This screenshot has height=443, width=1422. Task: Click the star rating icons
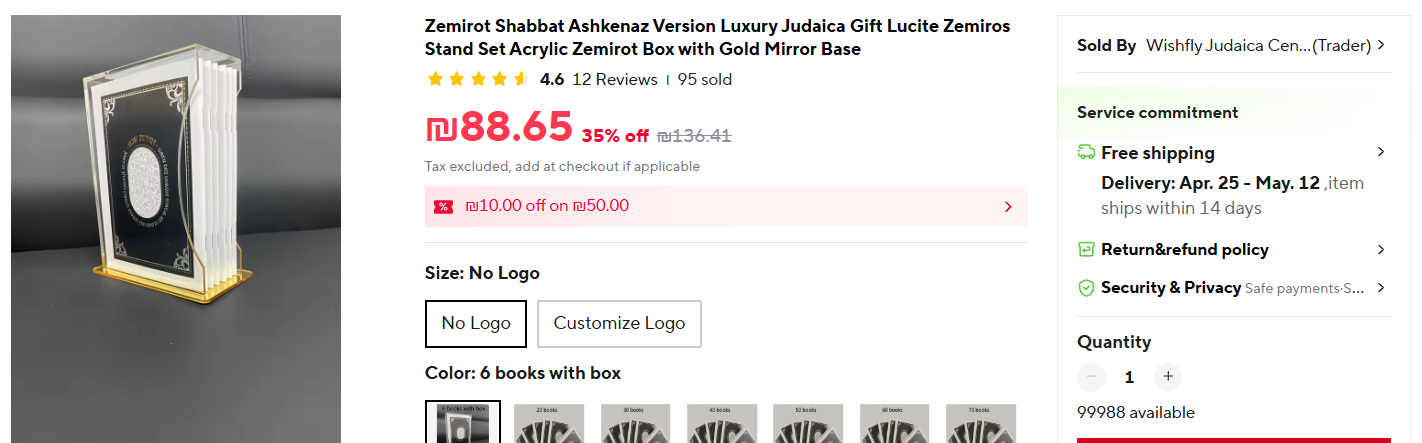click(477, 80)
